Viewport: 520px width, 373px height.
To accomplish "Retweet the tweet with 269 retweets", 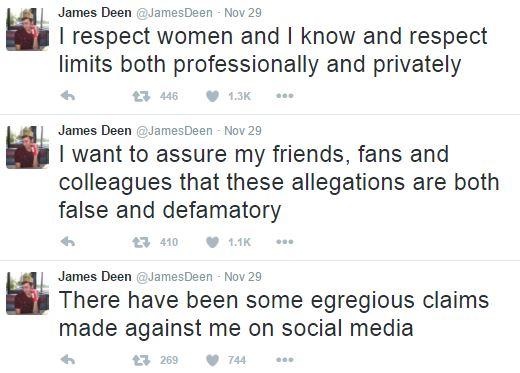I will 141,360.
